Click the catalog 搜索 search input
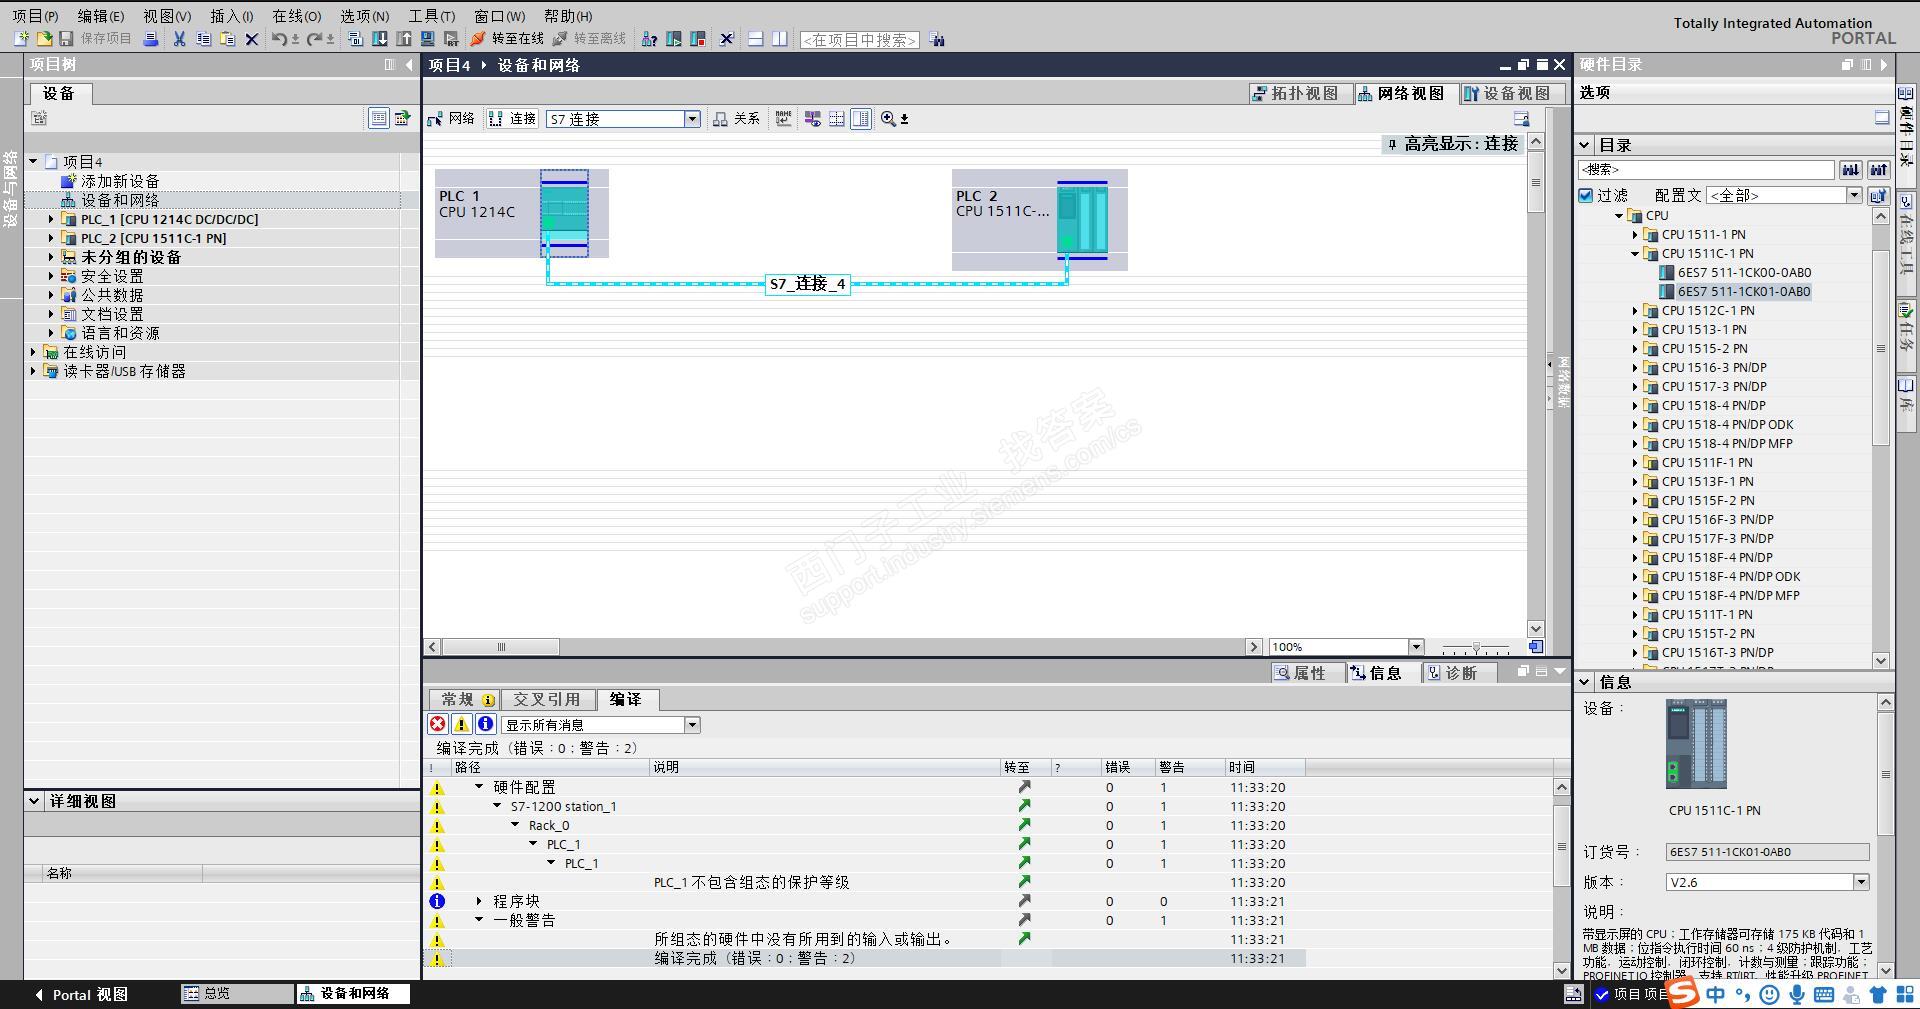The width and height of the screenshot is (1920, 1009). tap(1706, 169)
